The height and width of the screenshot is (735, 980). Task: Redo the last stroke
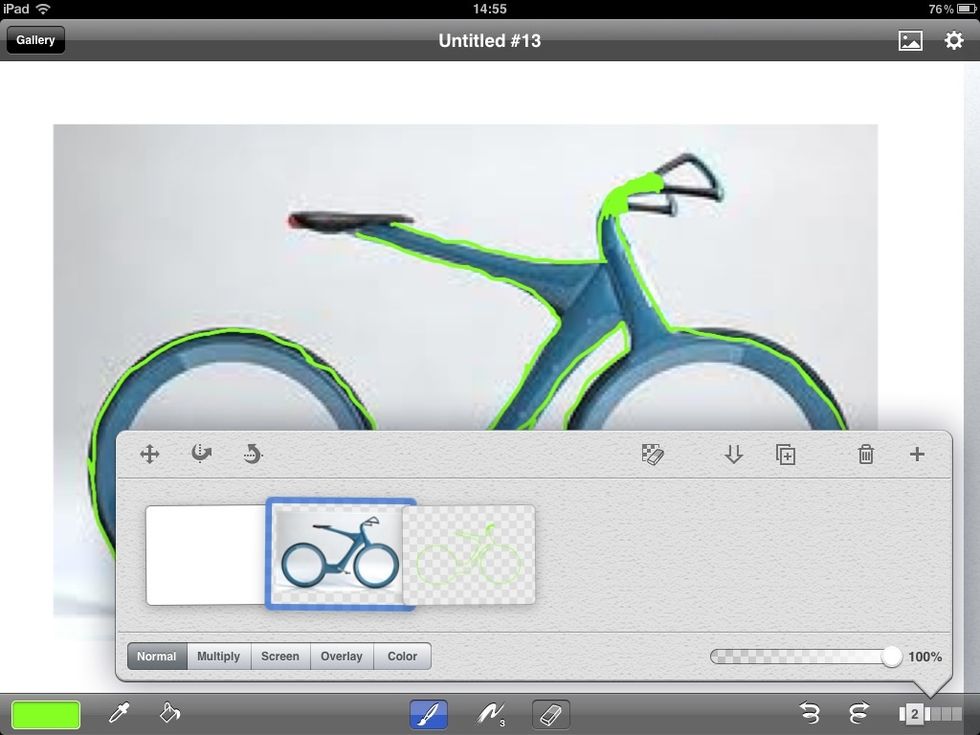point(857,713)
